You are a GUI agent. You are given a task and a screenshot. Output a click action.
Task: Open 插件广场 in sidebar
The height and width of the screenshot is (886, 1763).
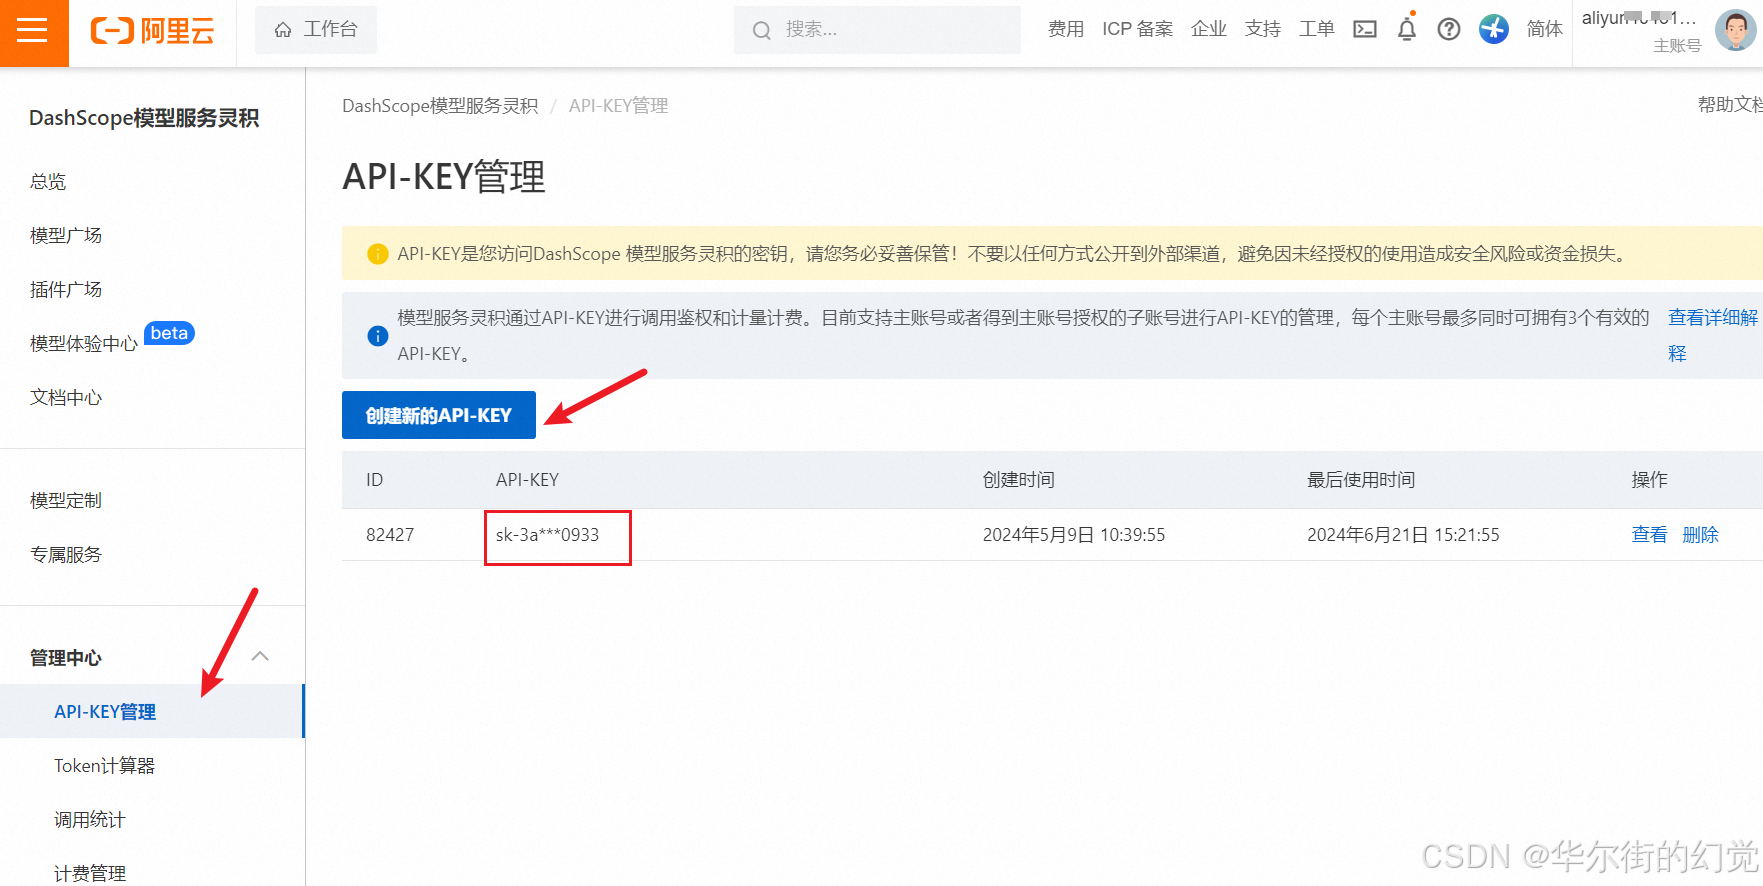66,290
